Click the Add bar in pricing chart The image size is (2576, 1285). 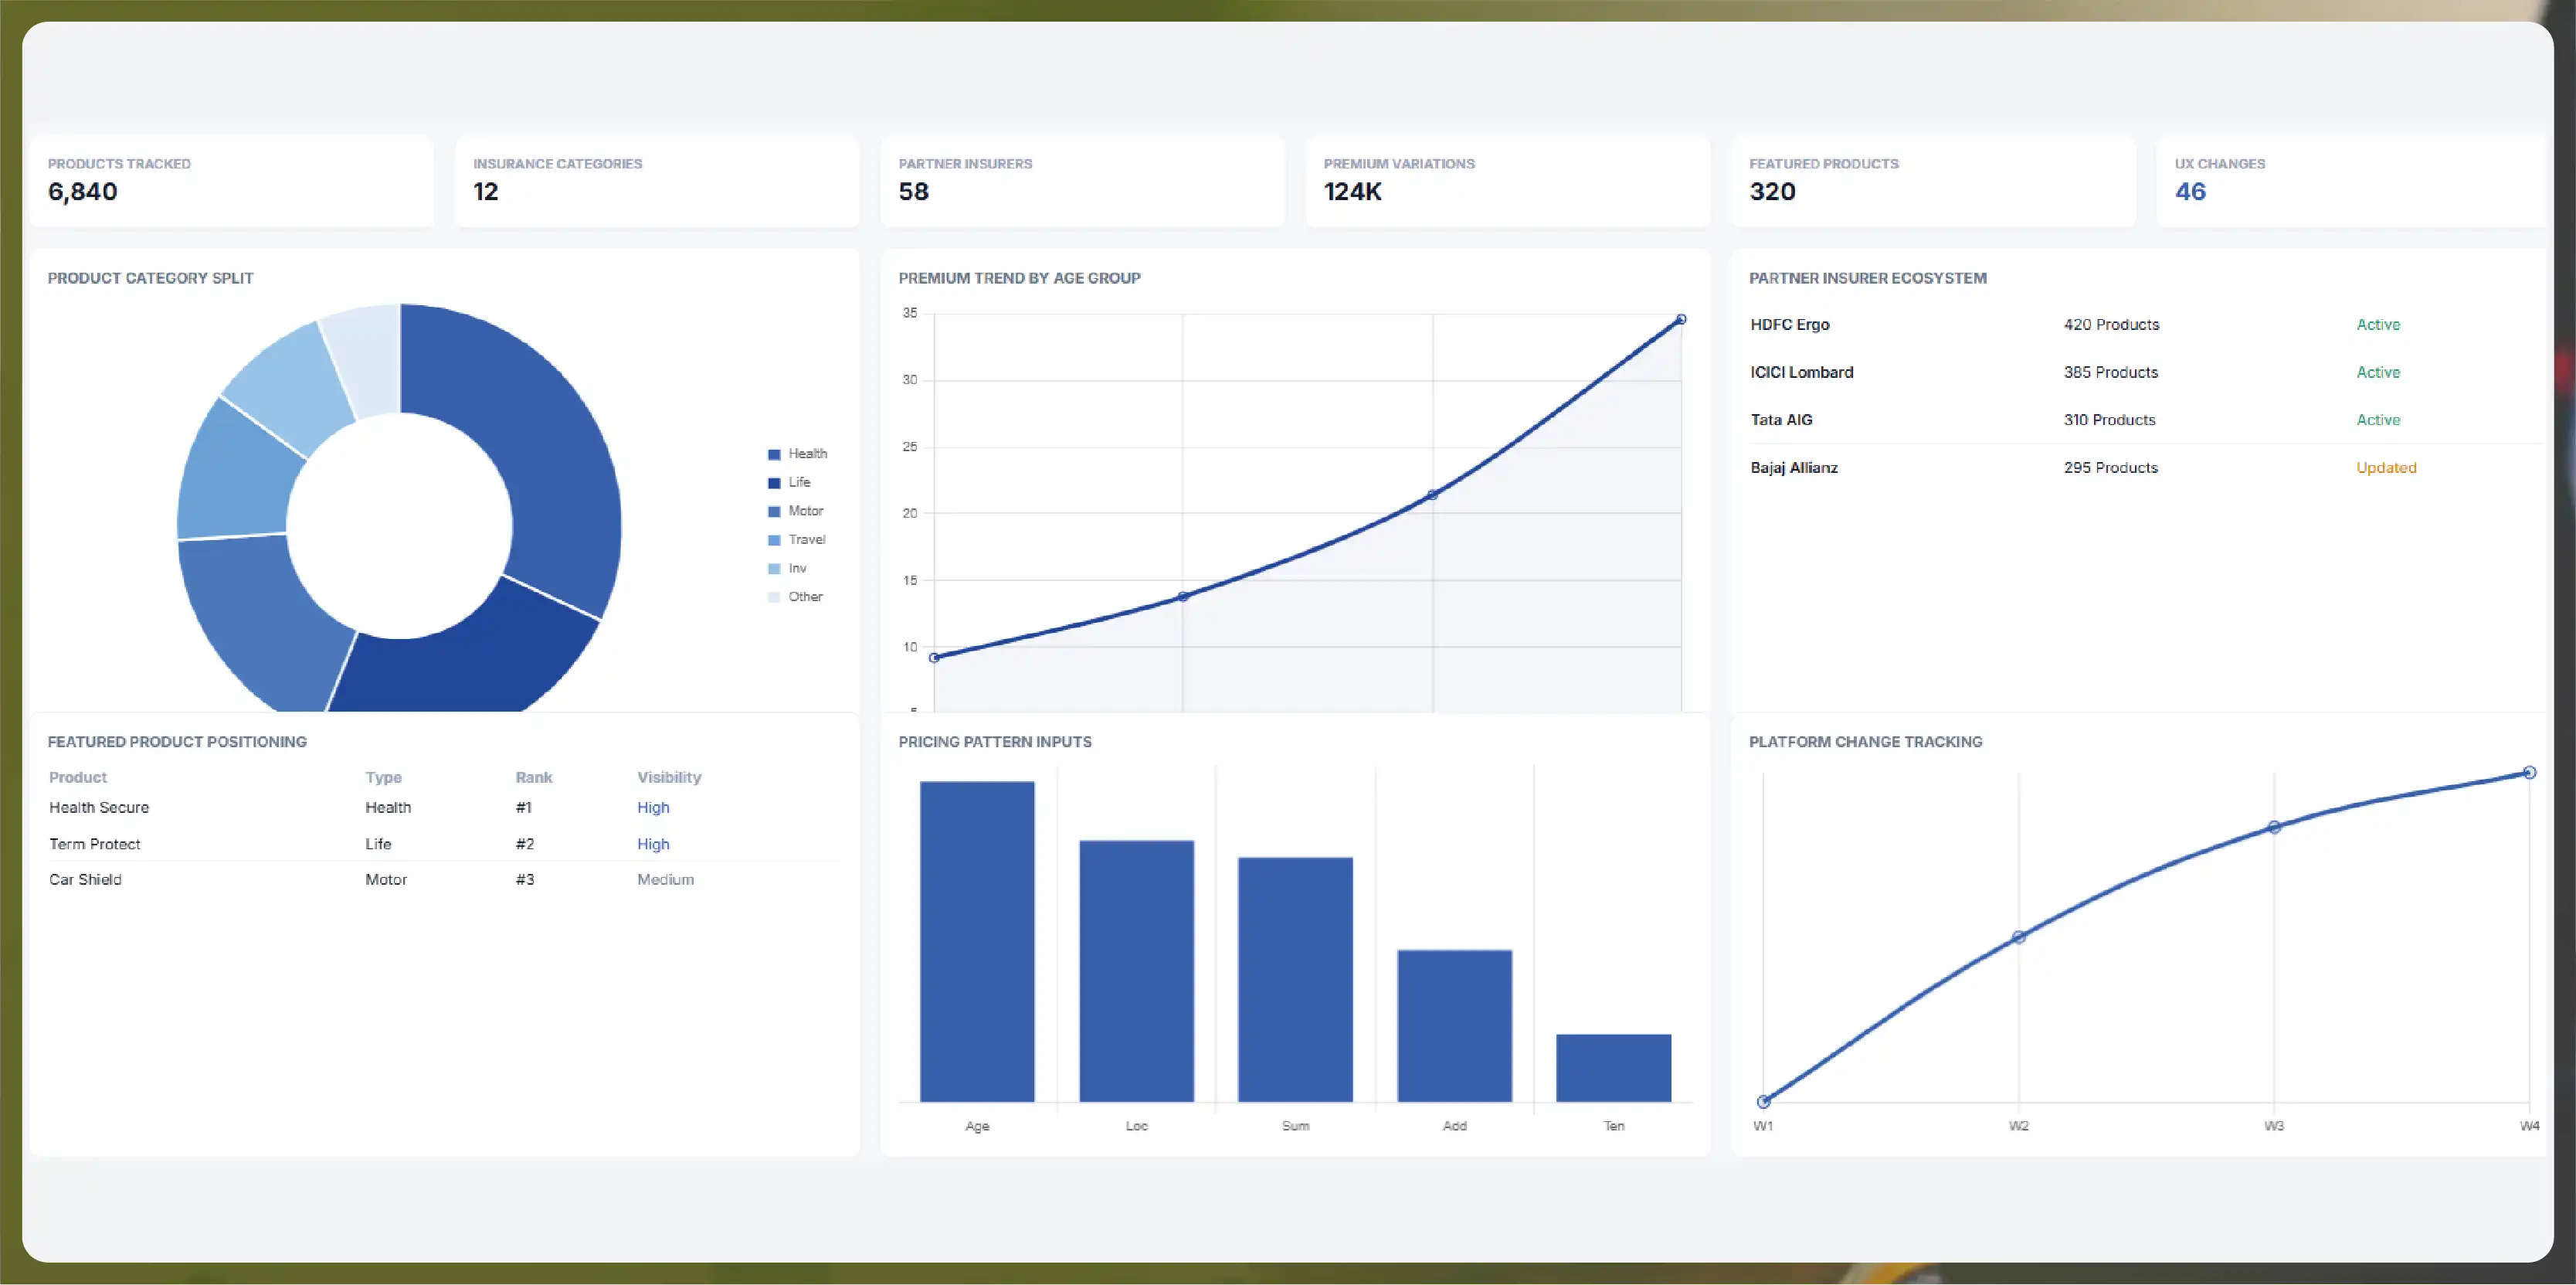click(1454, 1026)
